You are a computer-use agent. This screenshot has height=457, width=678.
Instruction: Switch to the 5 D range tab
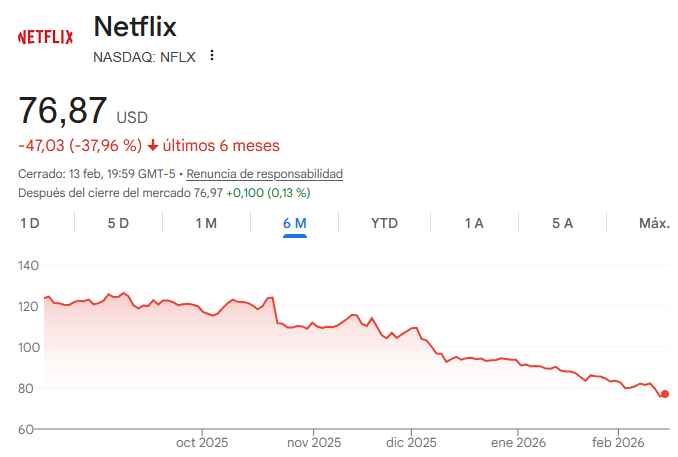pyautogui.click(x=118, y=223)
